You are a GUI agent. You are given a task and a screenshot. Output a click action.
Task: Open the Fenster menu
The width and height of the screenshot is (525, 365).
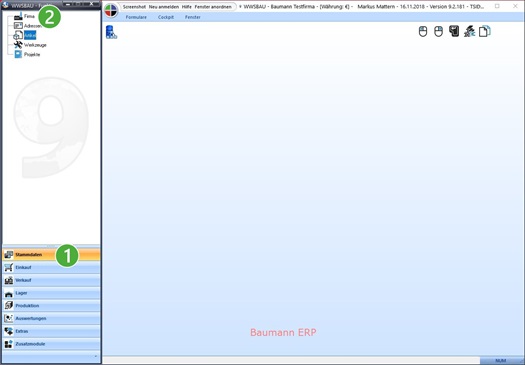coord(193,17)
